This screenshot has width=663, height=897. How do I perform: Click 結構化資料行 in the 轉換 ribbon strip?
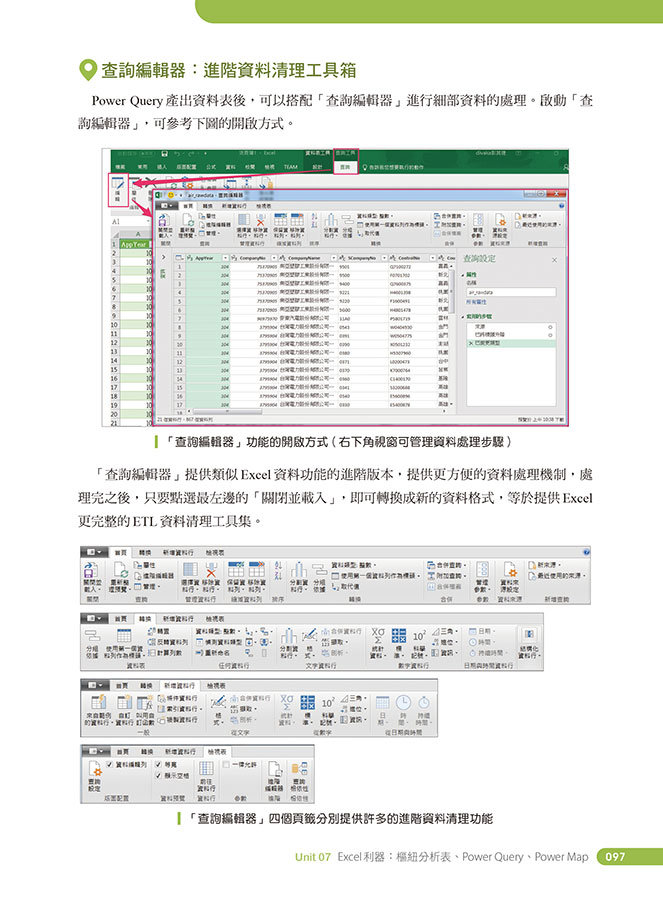[x=529, y=642]
